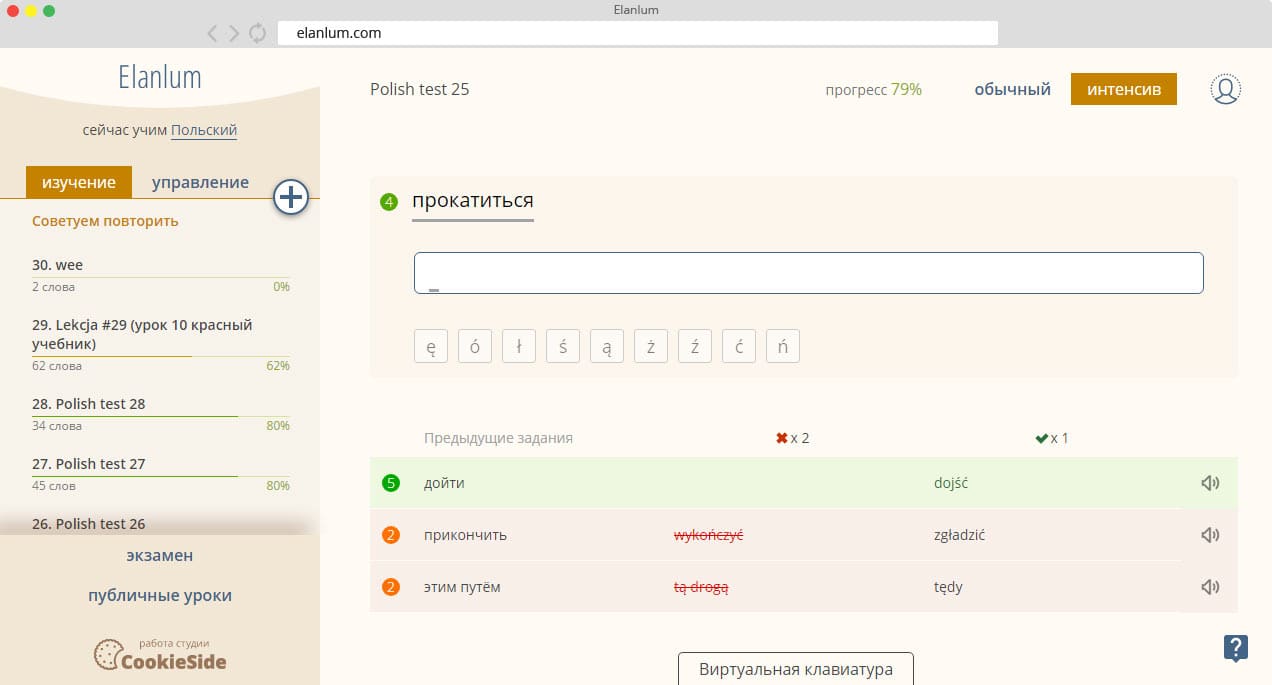Open публичные уроки
The height and width of the screenshot is (685, 1272).
160,595
